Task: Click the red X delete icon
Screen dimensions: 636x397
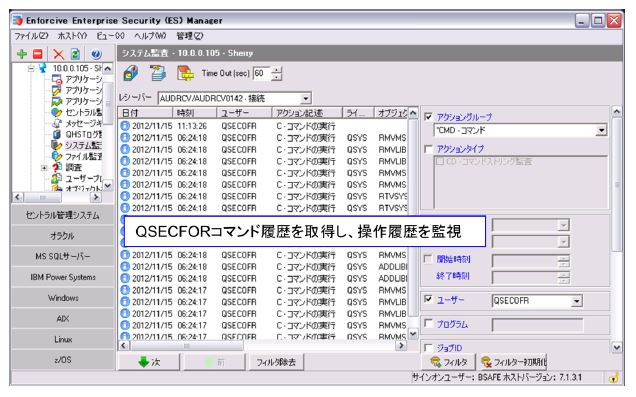Action: 59,54
